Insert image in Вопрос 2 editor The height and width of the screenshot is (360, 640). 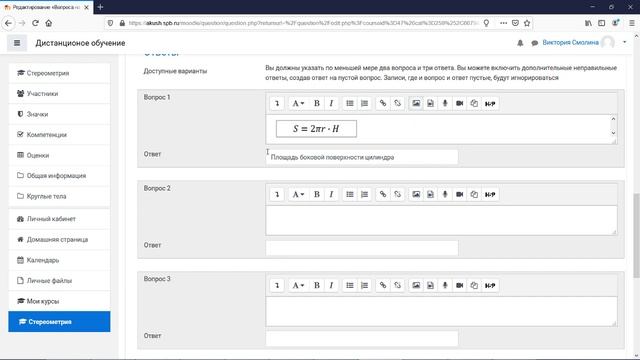point(416,195)
